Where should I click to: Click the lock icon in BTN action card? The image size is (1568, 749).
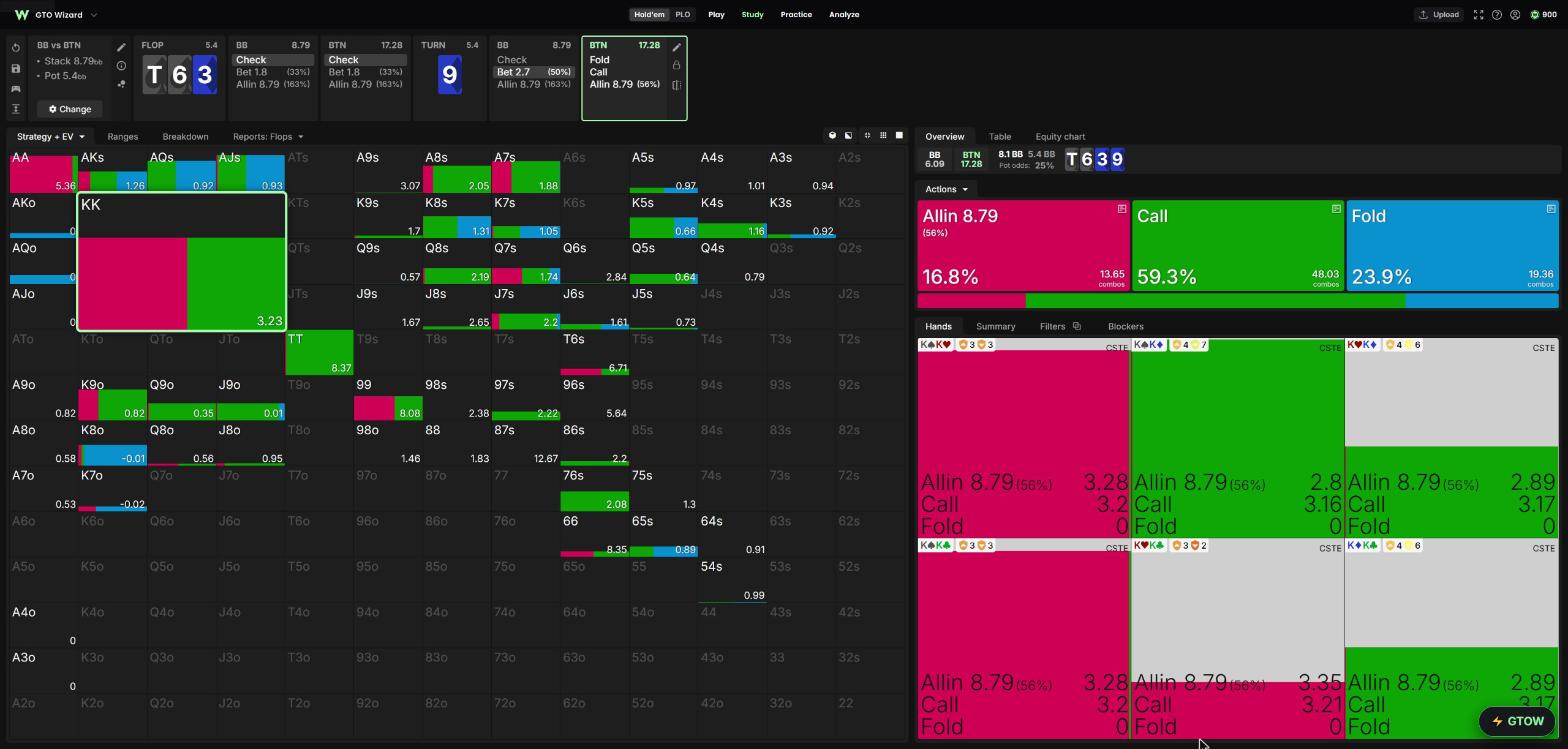(677, 66)
